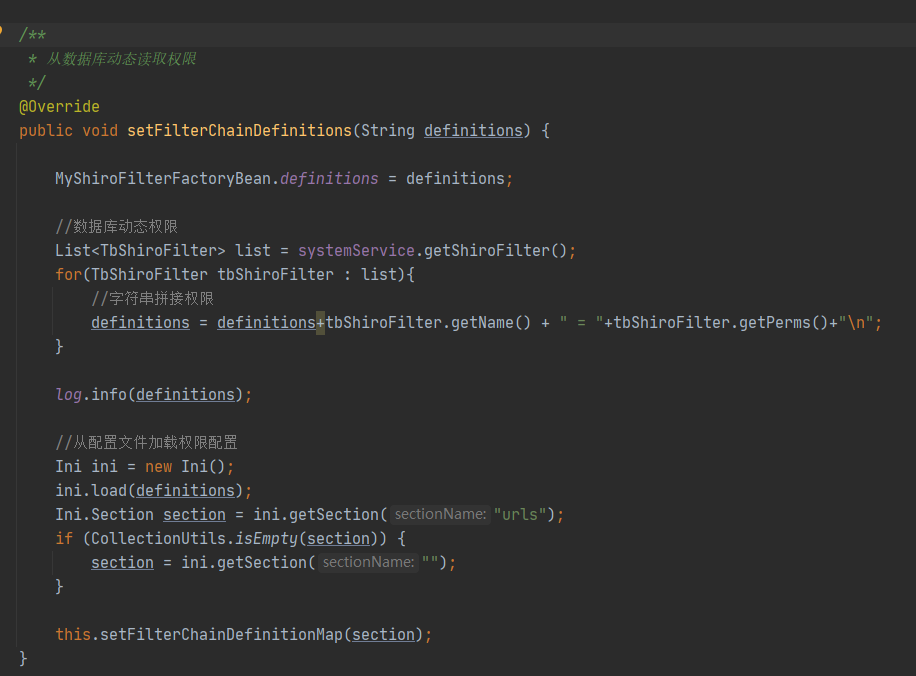Click the //数据库动态权限 comment
916x676 pixels.
click(116, 227)
